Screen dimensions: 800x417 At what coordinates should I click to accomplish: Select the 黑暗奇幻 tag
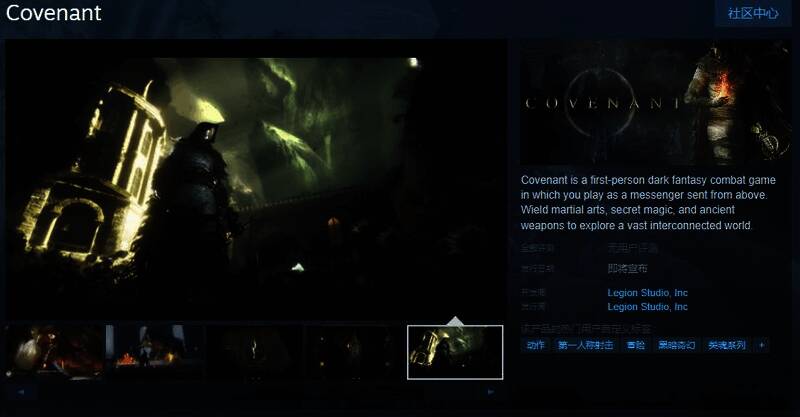pyautogui.click(x=676, y=345)
